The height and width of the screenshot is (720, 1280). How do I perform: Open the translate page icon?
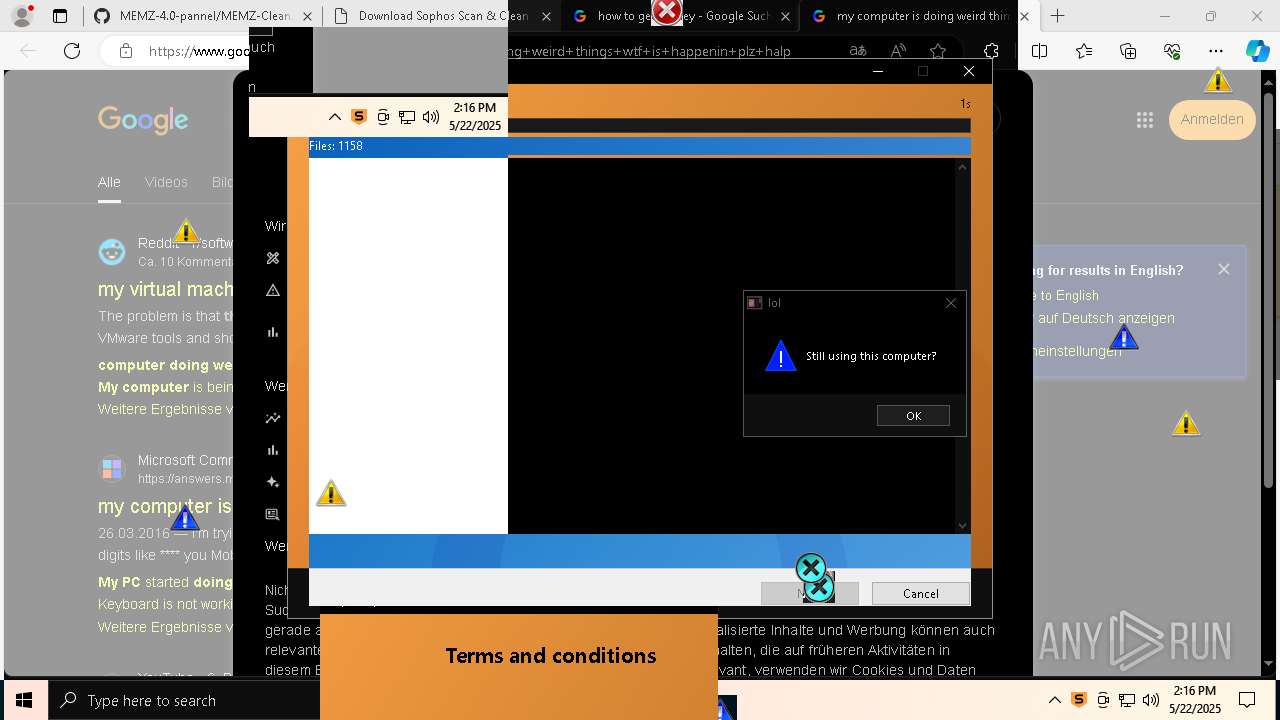click(858, 51)
